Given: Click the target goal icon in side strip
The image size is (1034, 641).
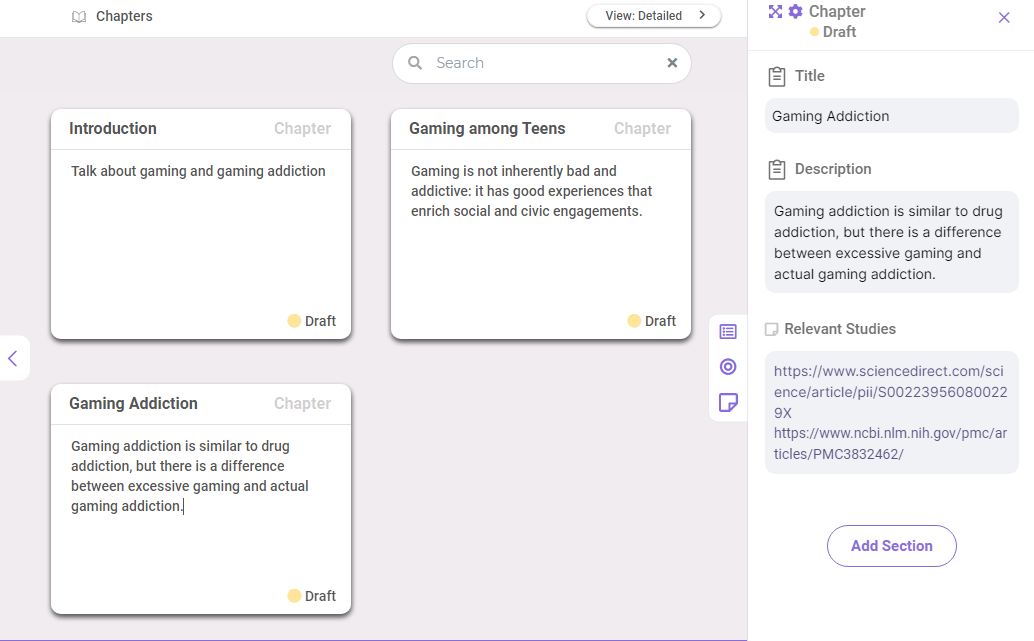Looking at the screenshot, I should pyautogui.click(x=728, y=367).
